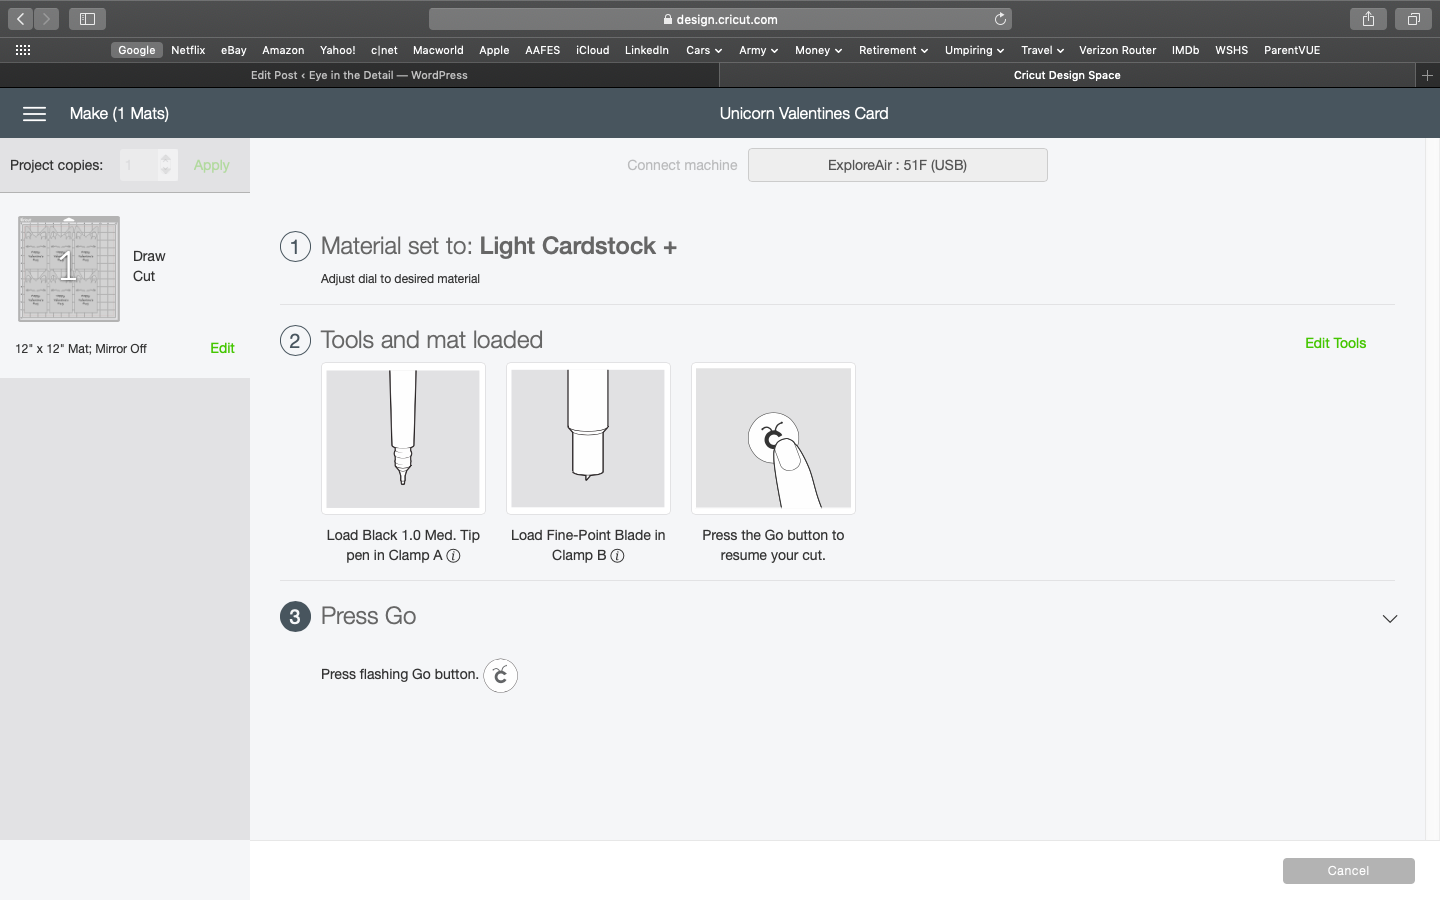Expand the Retirement bookmarks folder

(893, 50)
